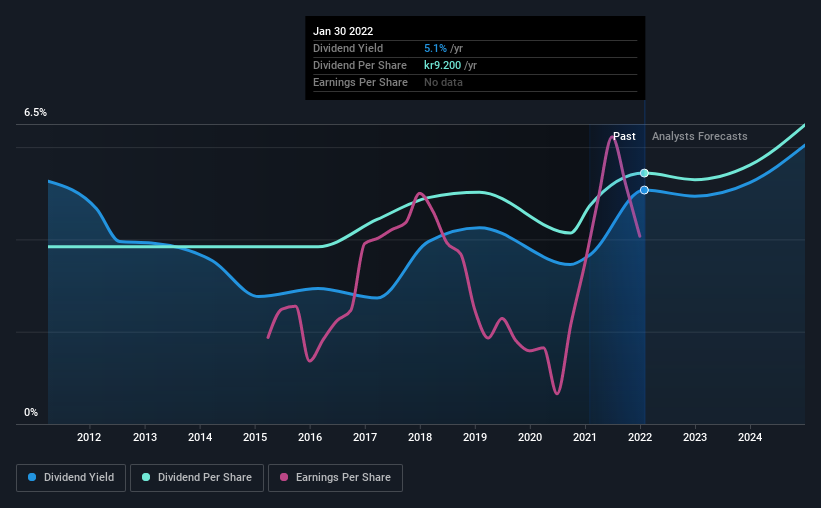Click the 'Analysts Forecasts' label
Screen dimensions: 821x508
point(700,136)
